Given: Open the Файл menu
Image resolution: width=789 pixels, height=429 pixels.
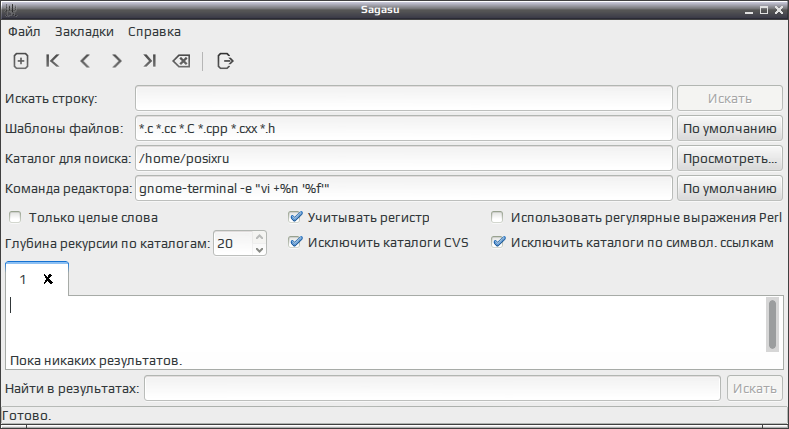Looking at the screenshot, I should [24, 32].
